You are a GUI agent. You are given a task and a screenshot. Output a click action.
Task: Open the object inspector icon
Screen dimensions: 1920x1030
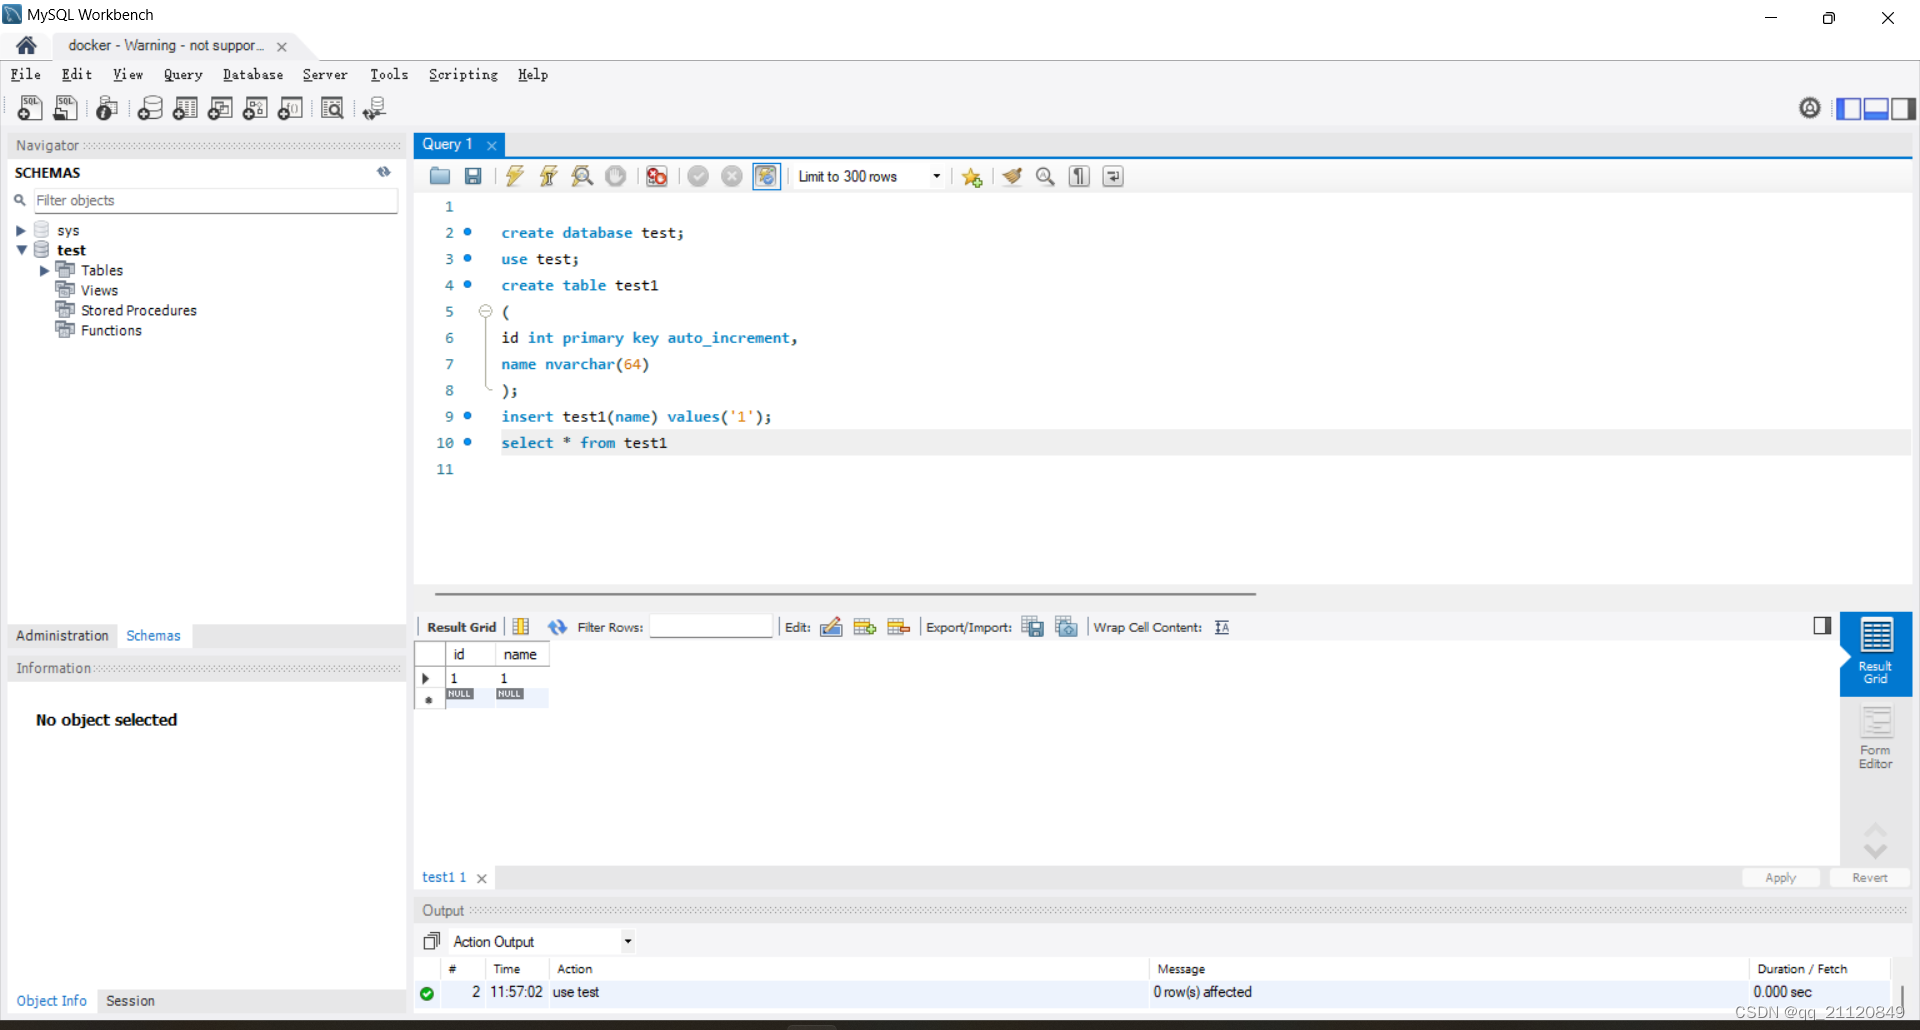107,108
